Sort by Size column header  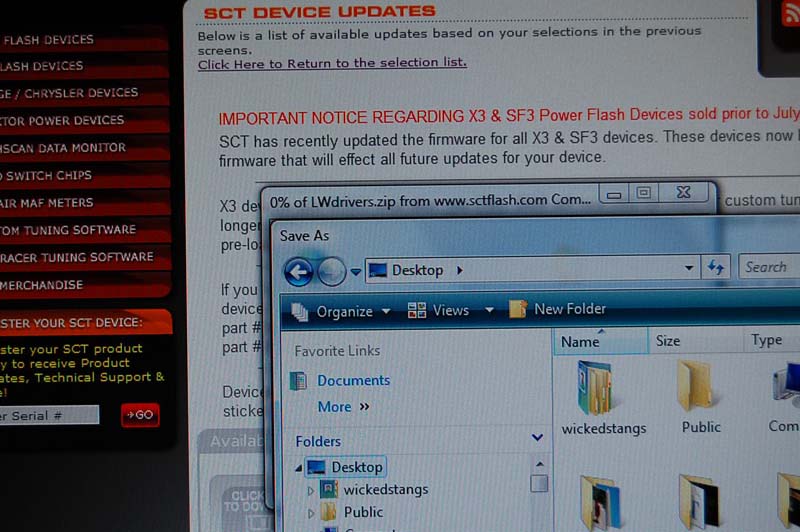(695, 340)
